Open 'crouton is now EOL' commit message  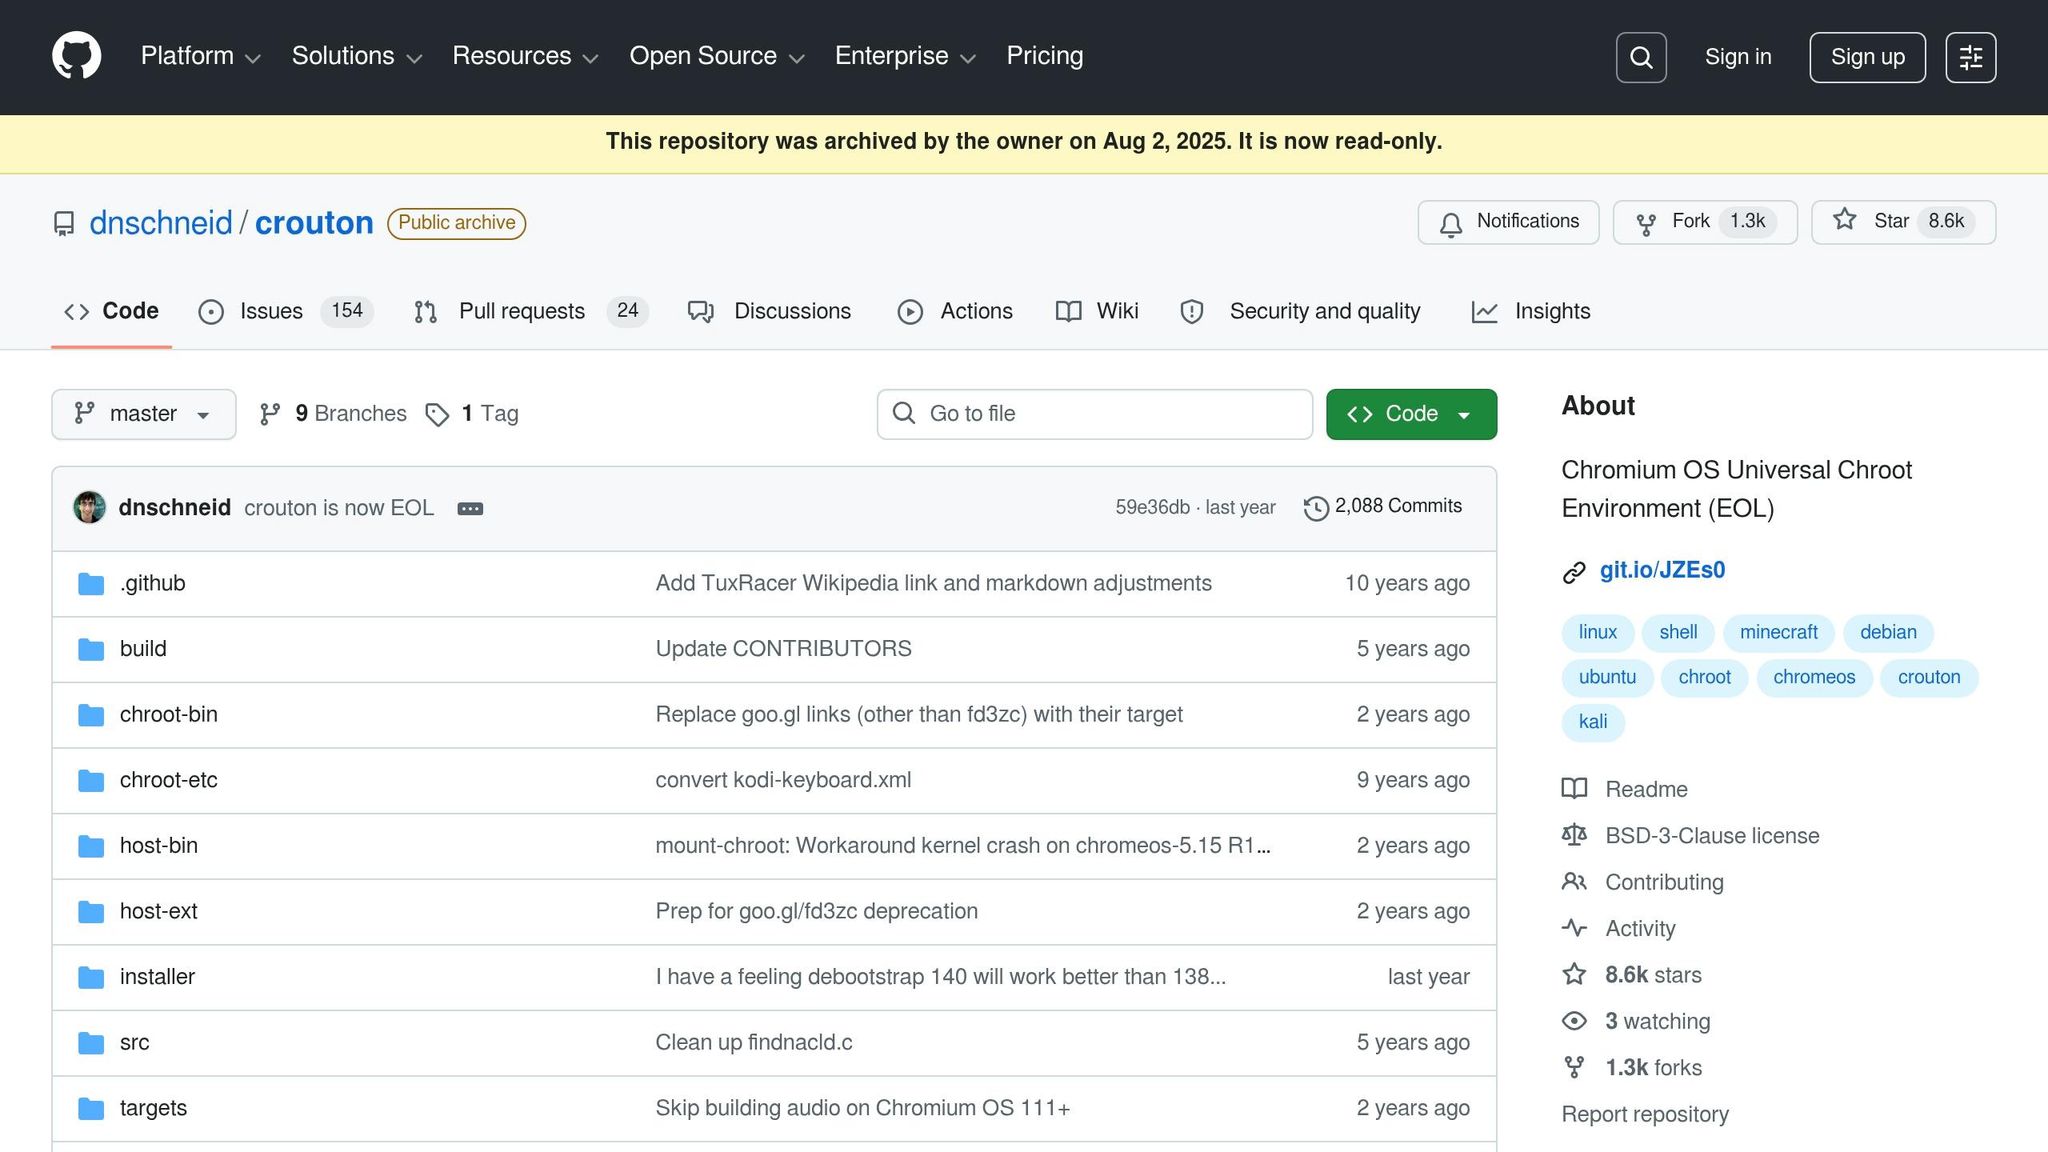pyautogui.click(x=339, y=508)
